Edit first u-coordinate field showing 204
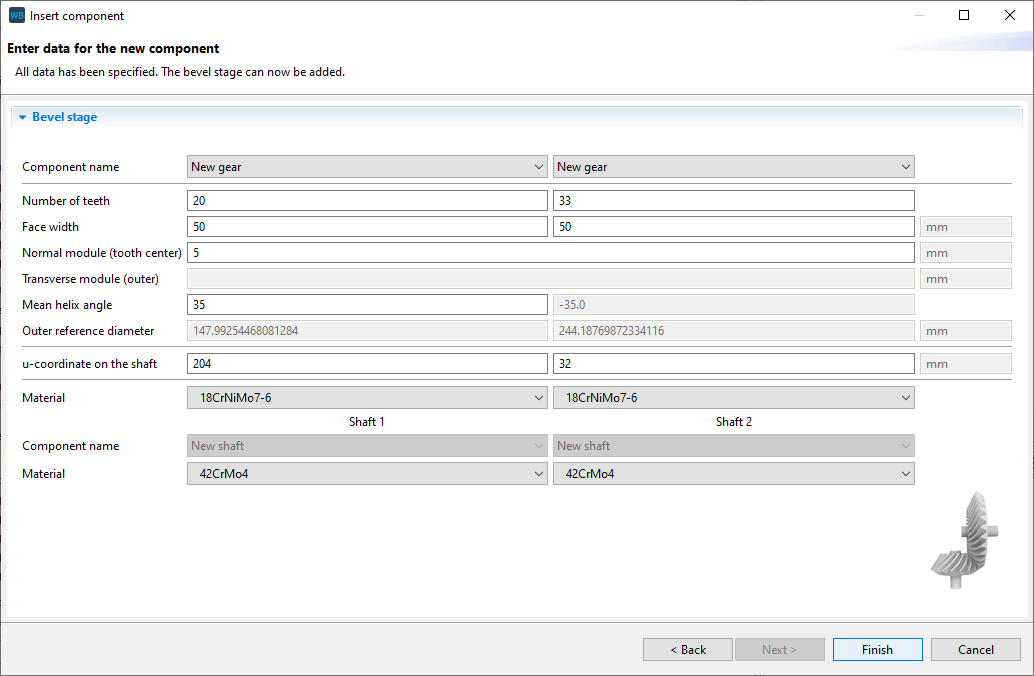This screenshot has height=676, width=1034. [367, 364]
